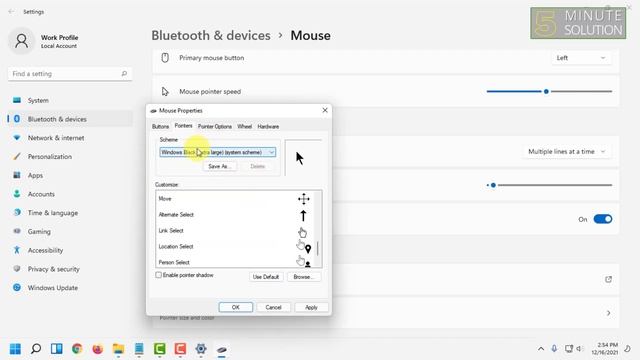Open Gaming settings category

[x=39, y=231]
